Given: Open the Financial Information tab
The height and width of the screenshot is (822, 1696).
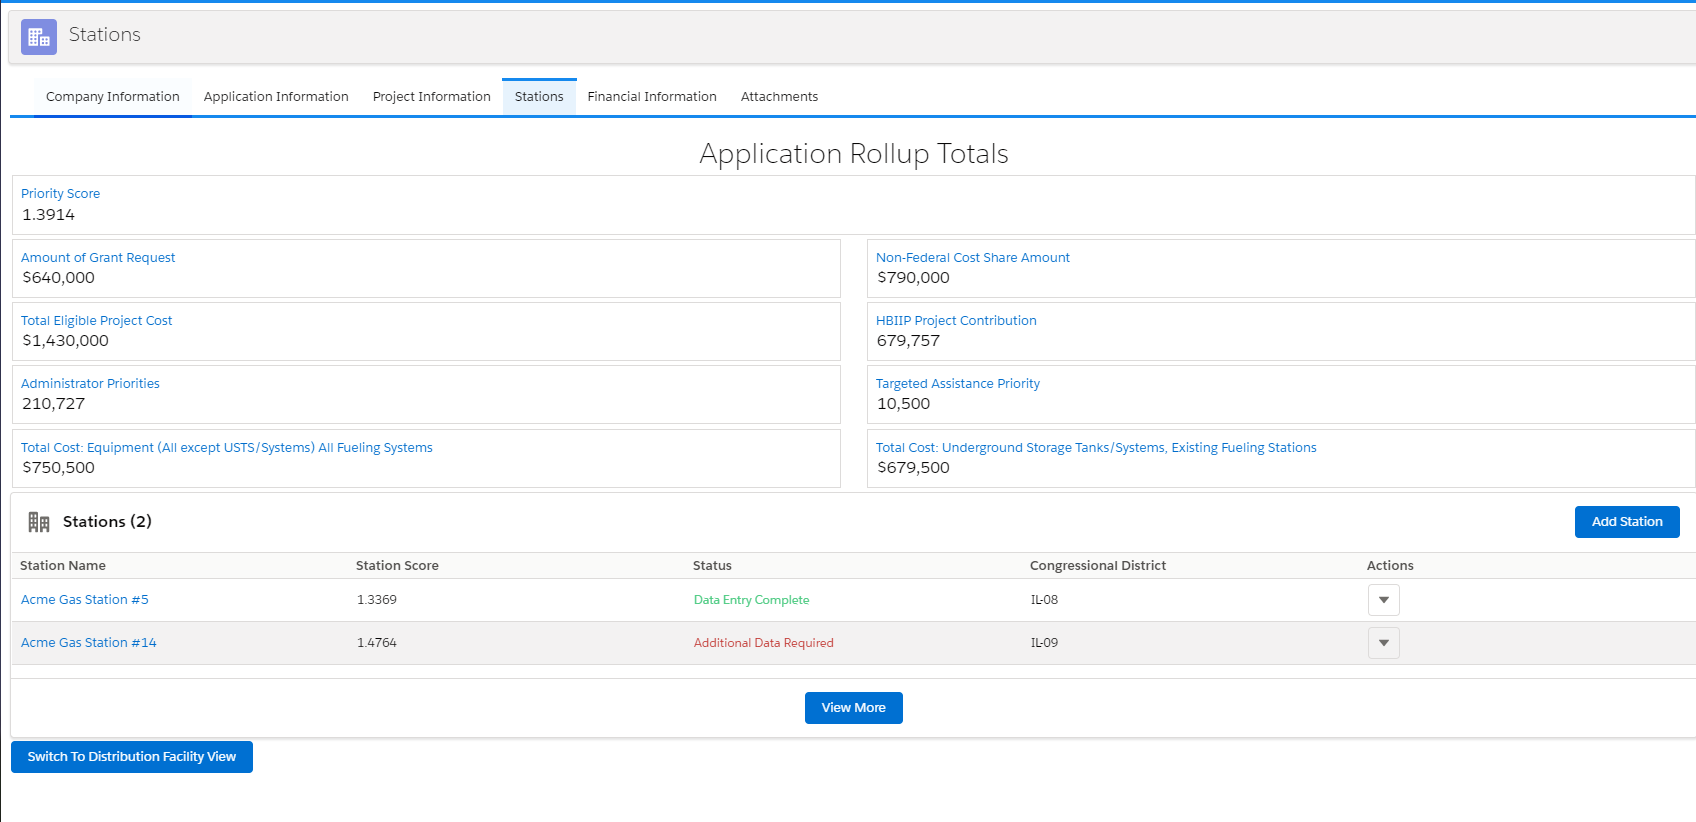Looking at the screenshot, I should pyautogui.click(x=652, y=97).
